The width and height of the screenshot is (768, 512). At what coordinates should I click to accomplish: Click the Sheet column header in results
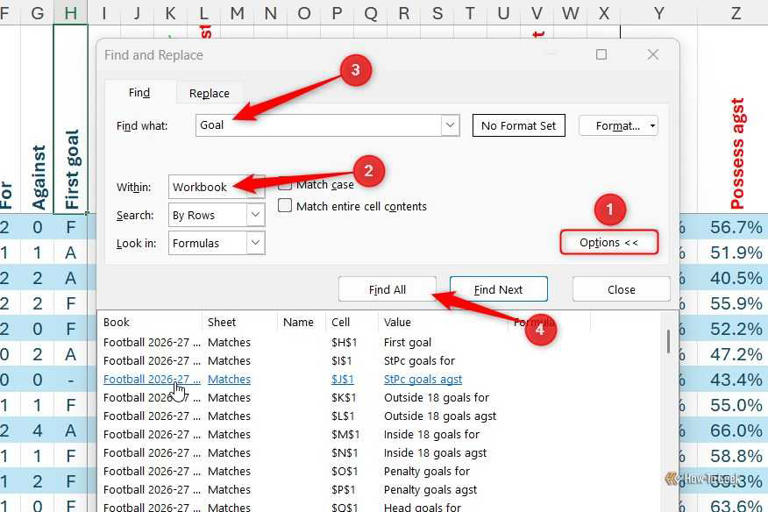[240, 322]
